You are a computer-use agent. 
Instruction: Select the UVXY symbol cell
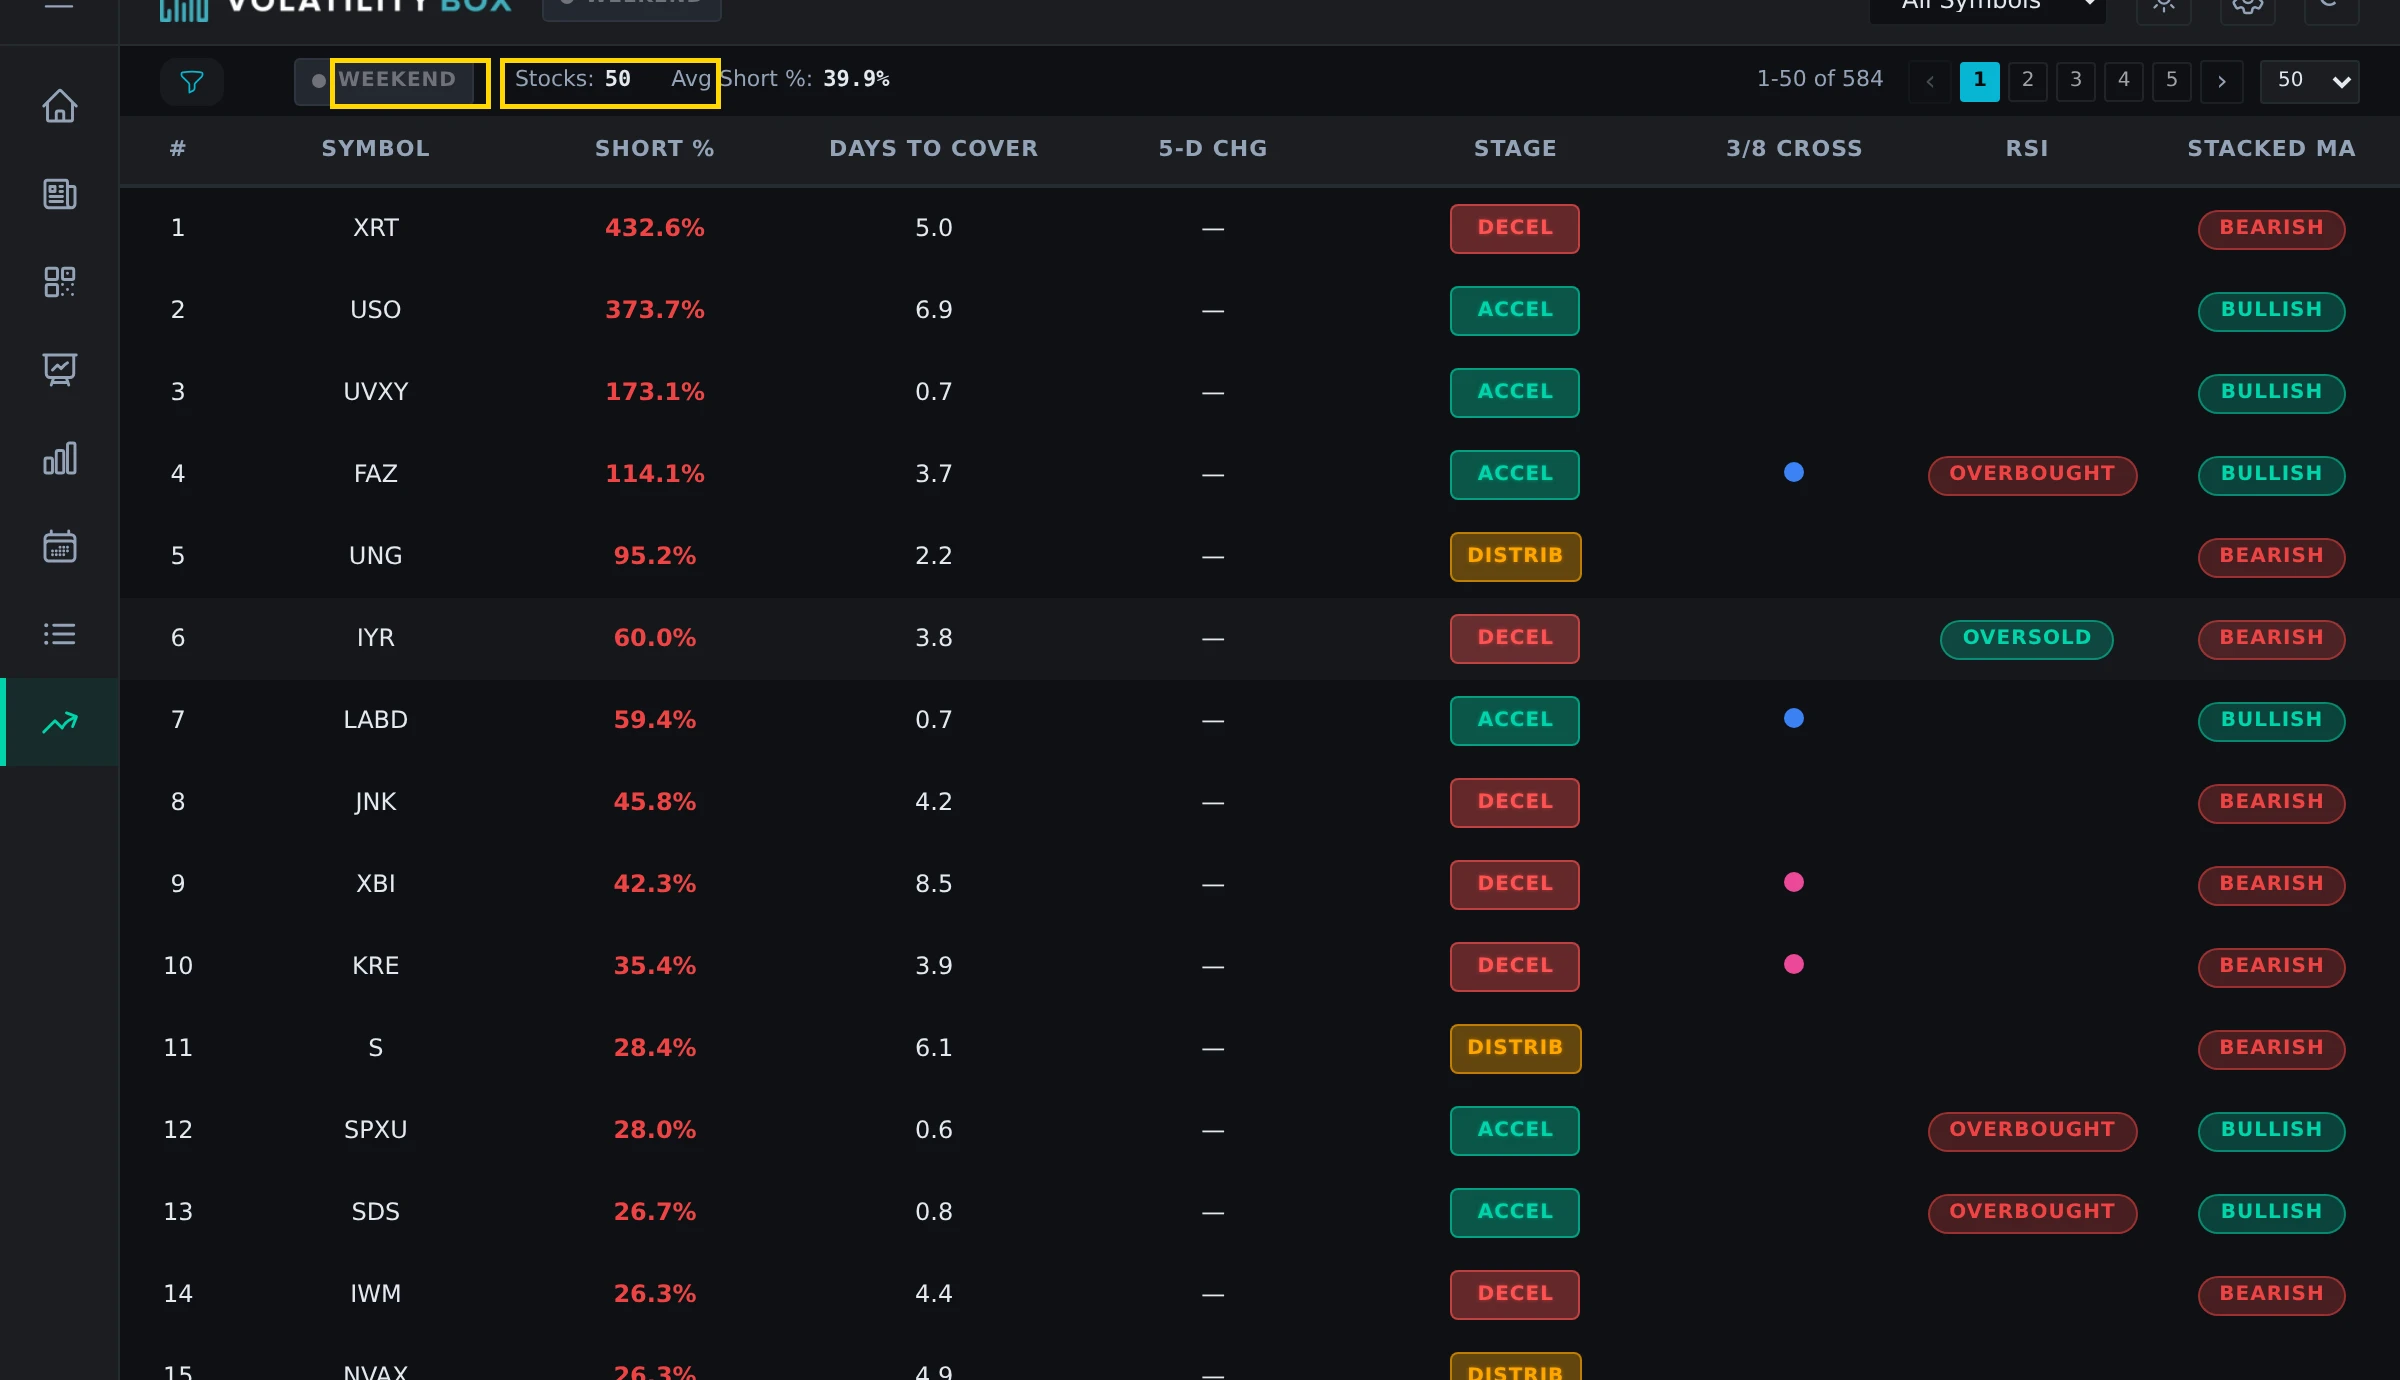[376, 392]
